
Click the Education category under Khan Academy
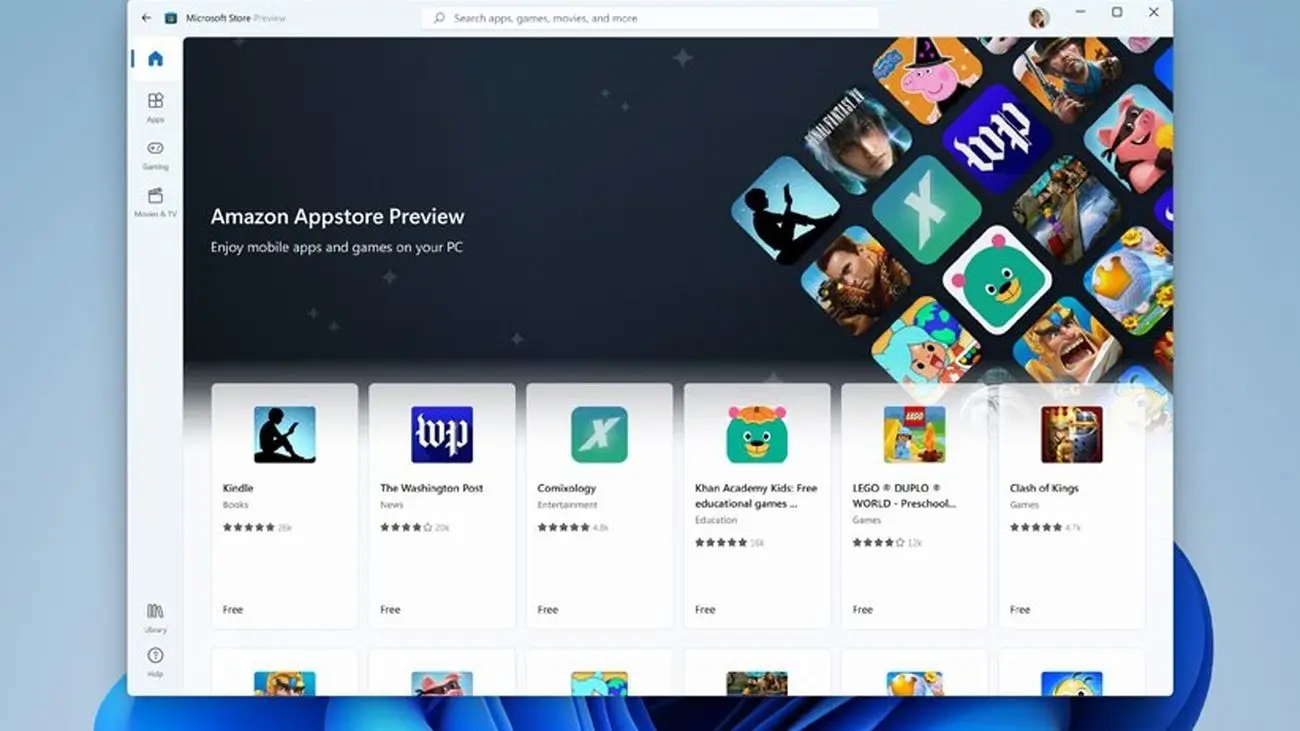(x=716, y=520)
